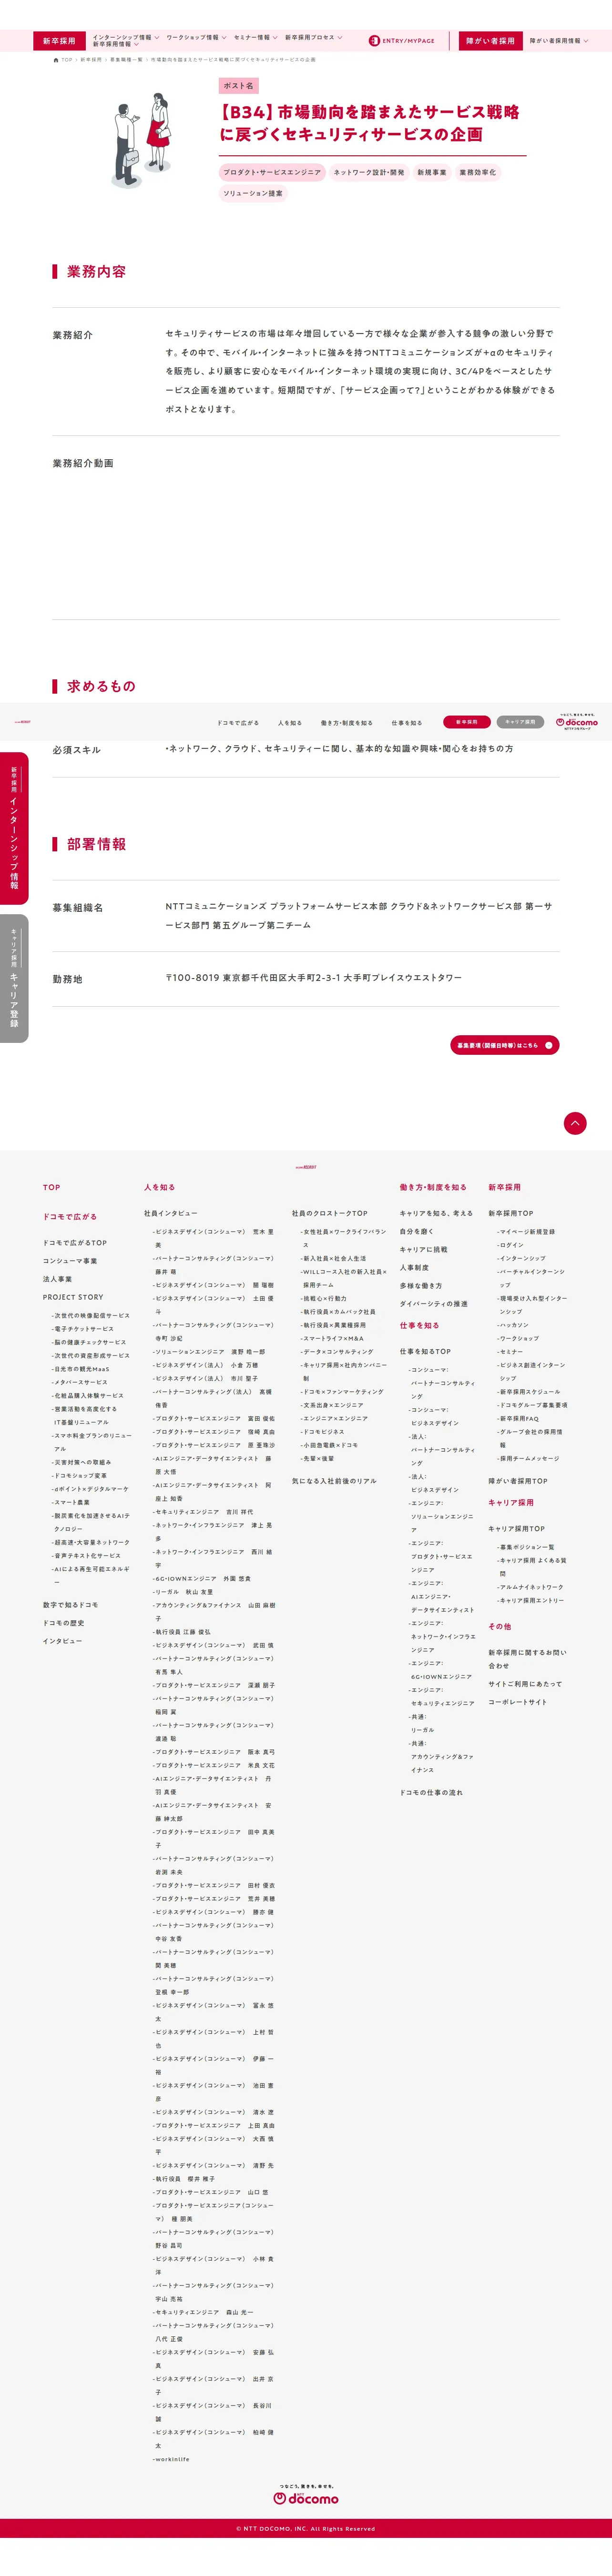Open the PROJECT STORY footer link
The width and height of the screenshot is (612, 2576).
click(73, 1296)
